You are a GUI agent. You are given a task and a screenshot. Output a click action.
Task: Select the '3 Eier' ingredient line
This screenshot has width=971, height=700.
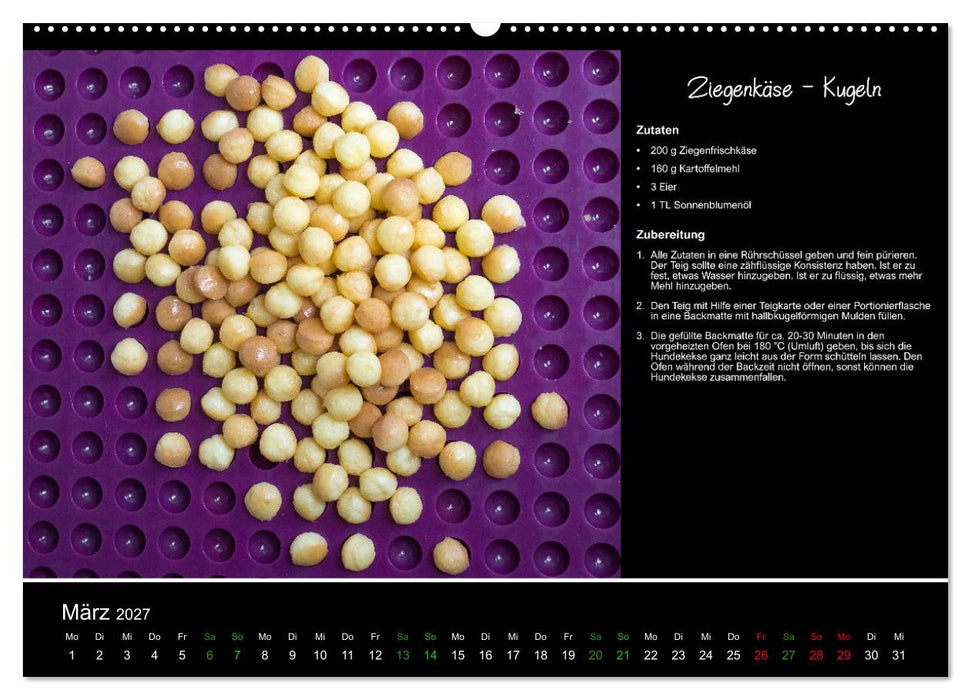[x=663, y=186]
